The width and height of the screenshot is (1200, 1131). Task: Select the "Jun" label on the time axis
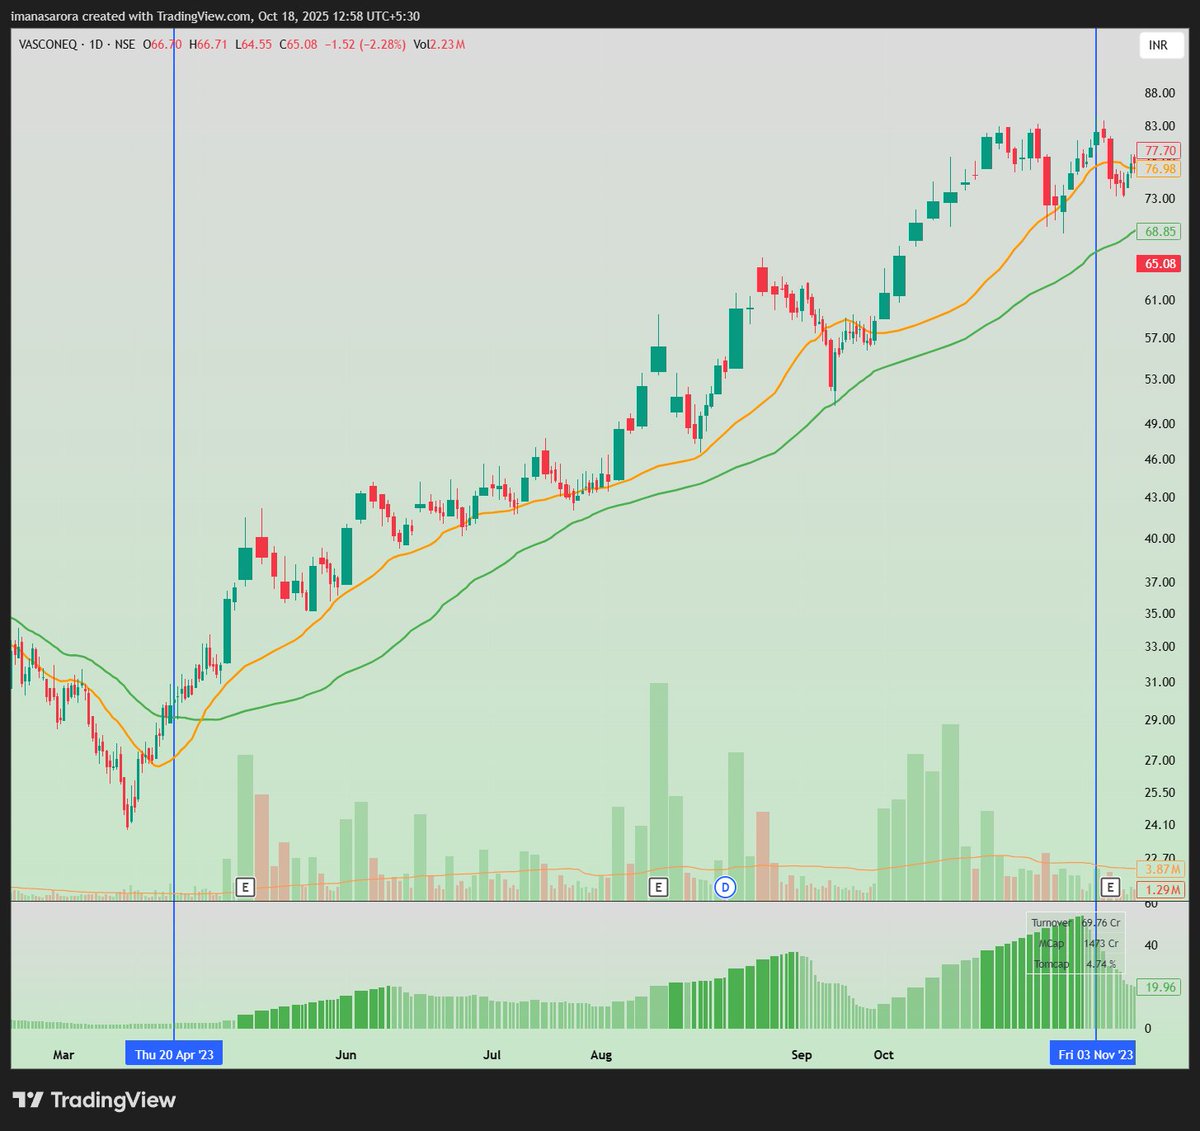point(346,1055)
